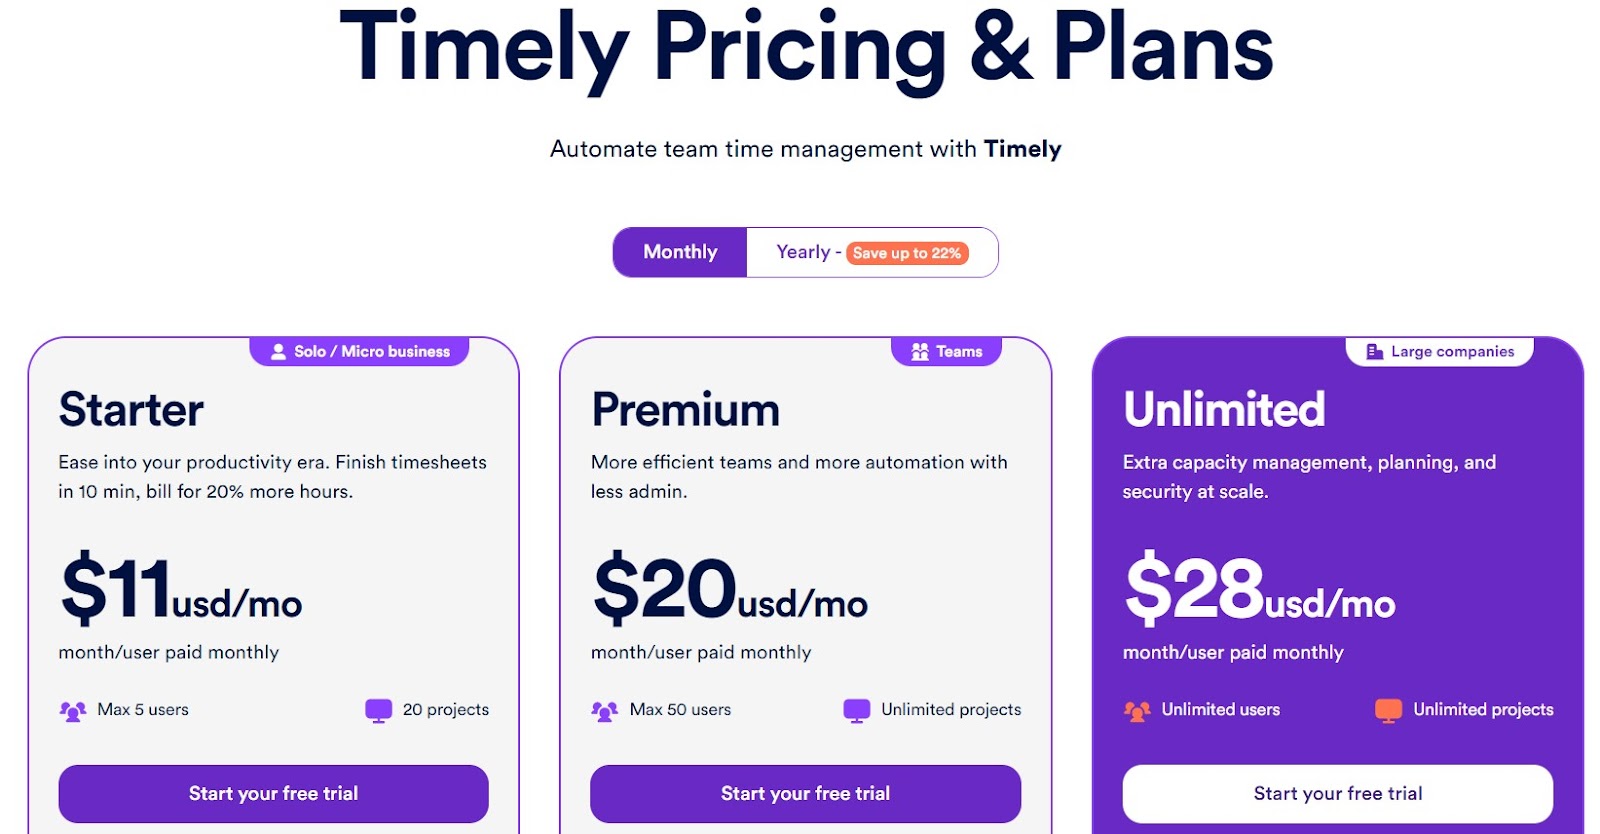Image resolution: width=1600 pixels, height=834 pixels.
Task: Select the Starter plan heading
Action: 130,408
